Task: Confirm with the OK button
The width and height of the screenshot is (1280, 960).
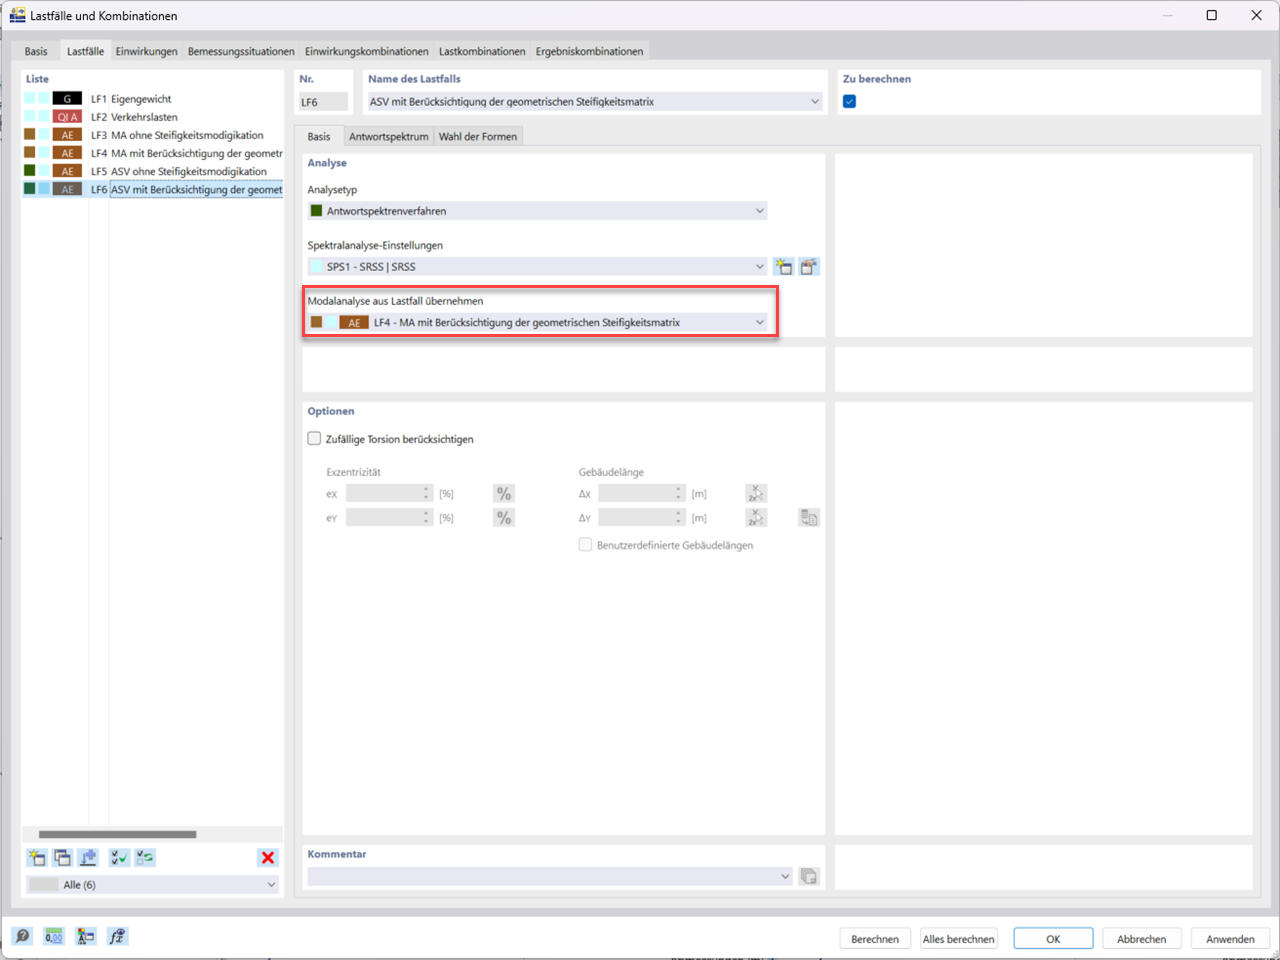Action: (x=1053, y=939)
